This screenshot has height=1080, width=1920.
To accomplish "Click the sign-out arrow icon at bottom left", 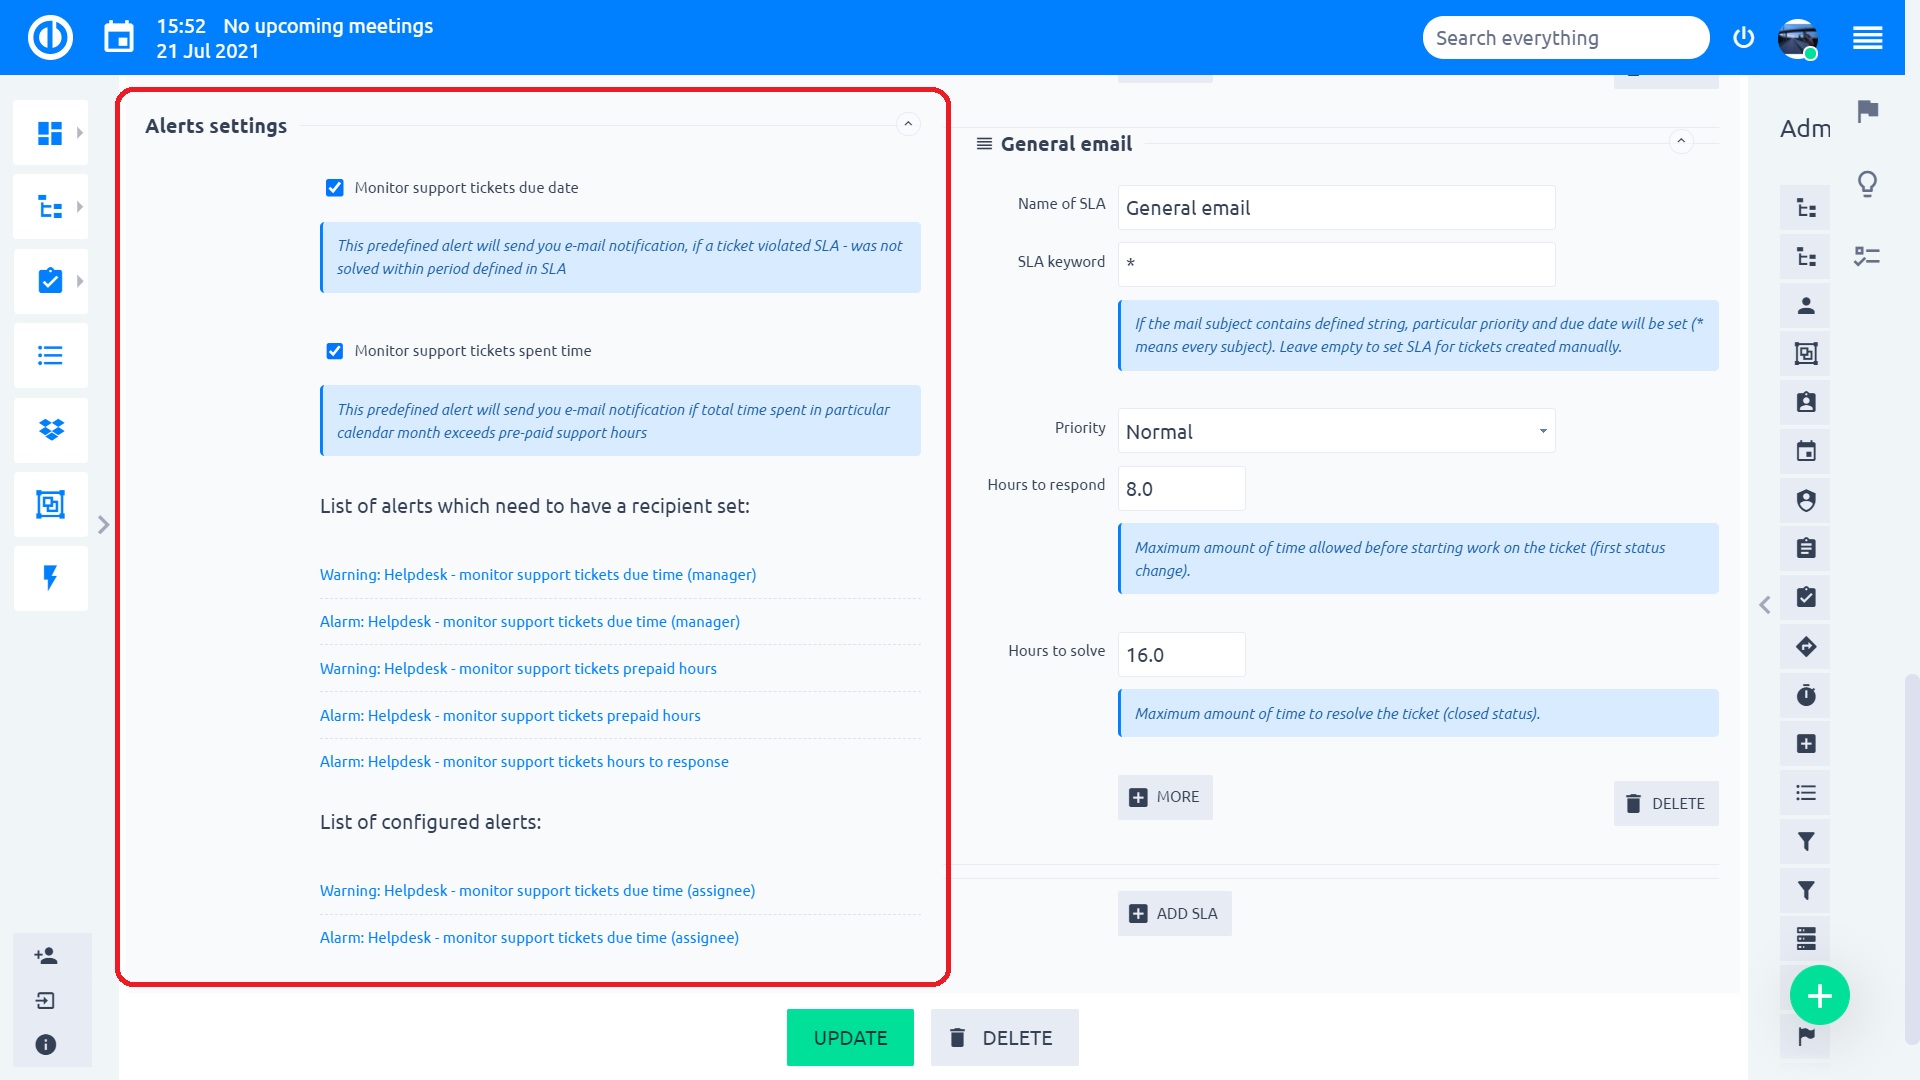I will click(x=46, y=1001).
